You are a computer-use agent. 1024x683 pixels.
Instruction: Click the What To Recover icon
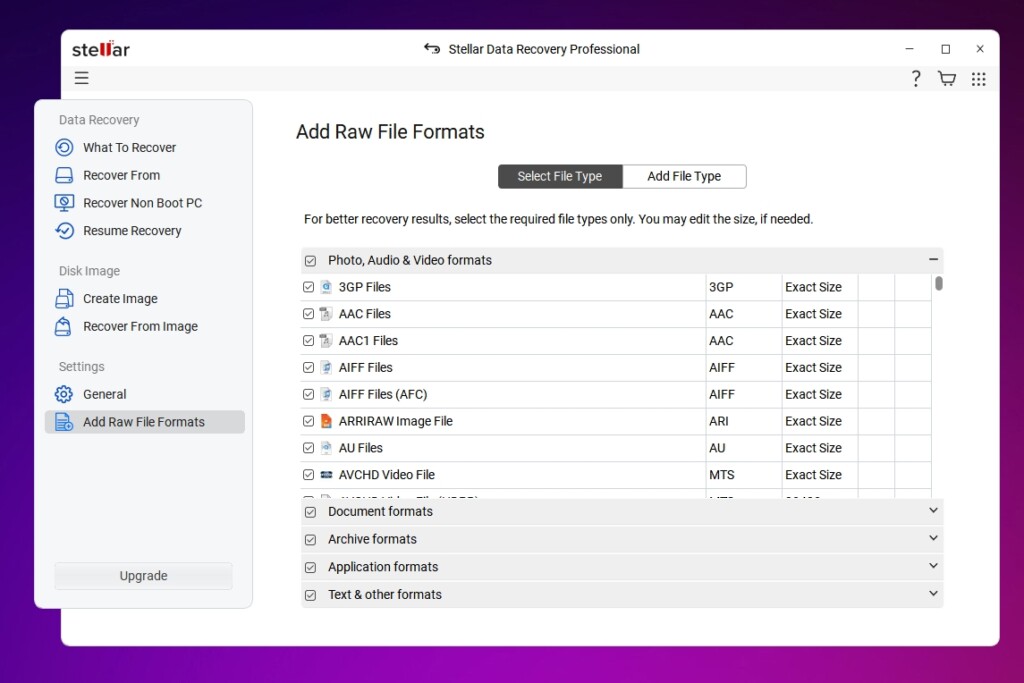pyautogui.click(x=64, y=148)
